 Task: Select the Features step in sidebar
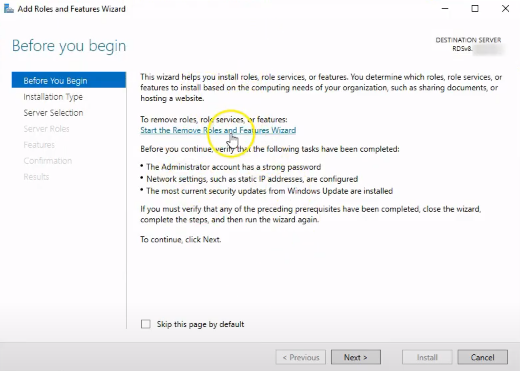[39, 145]
